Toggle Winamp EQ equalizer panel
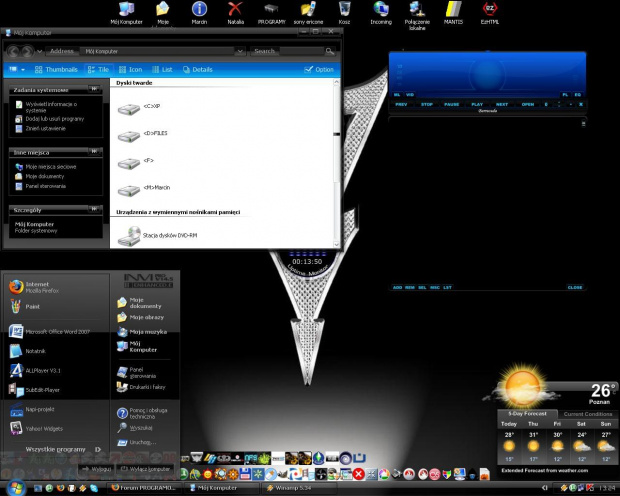 coord(578,95)
